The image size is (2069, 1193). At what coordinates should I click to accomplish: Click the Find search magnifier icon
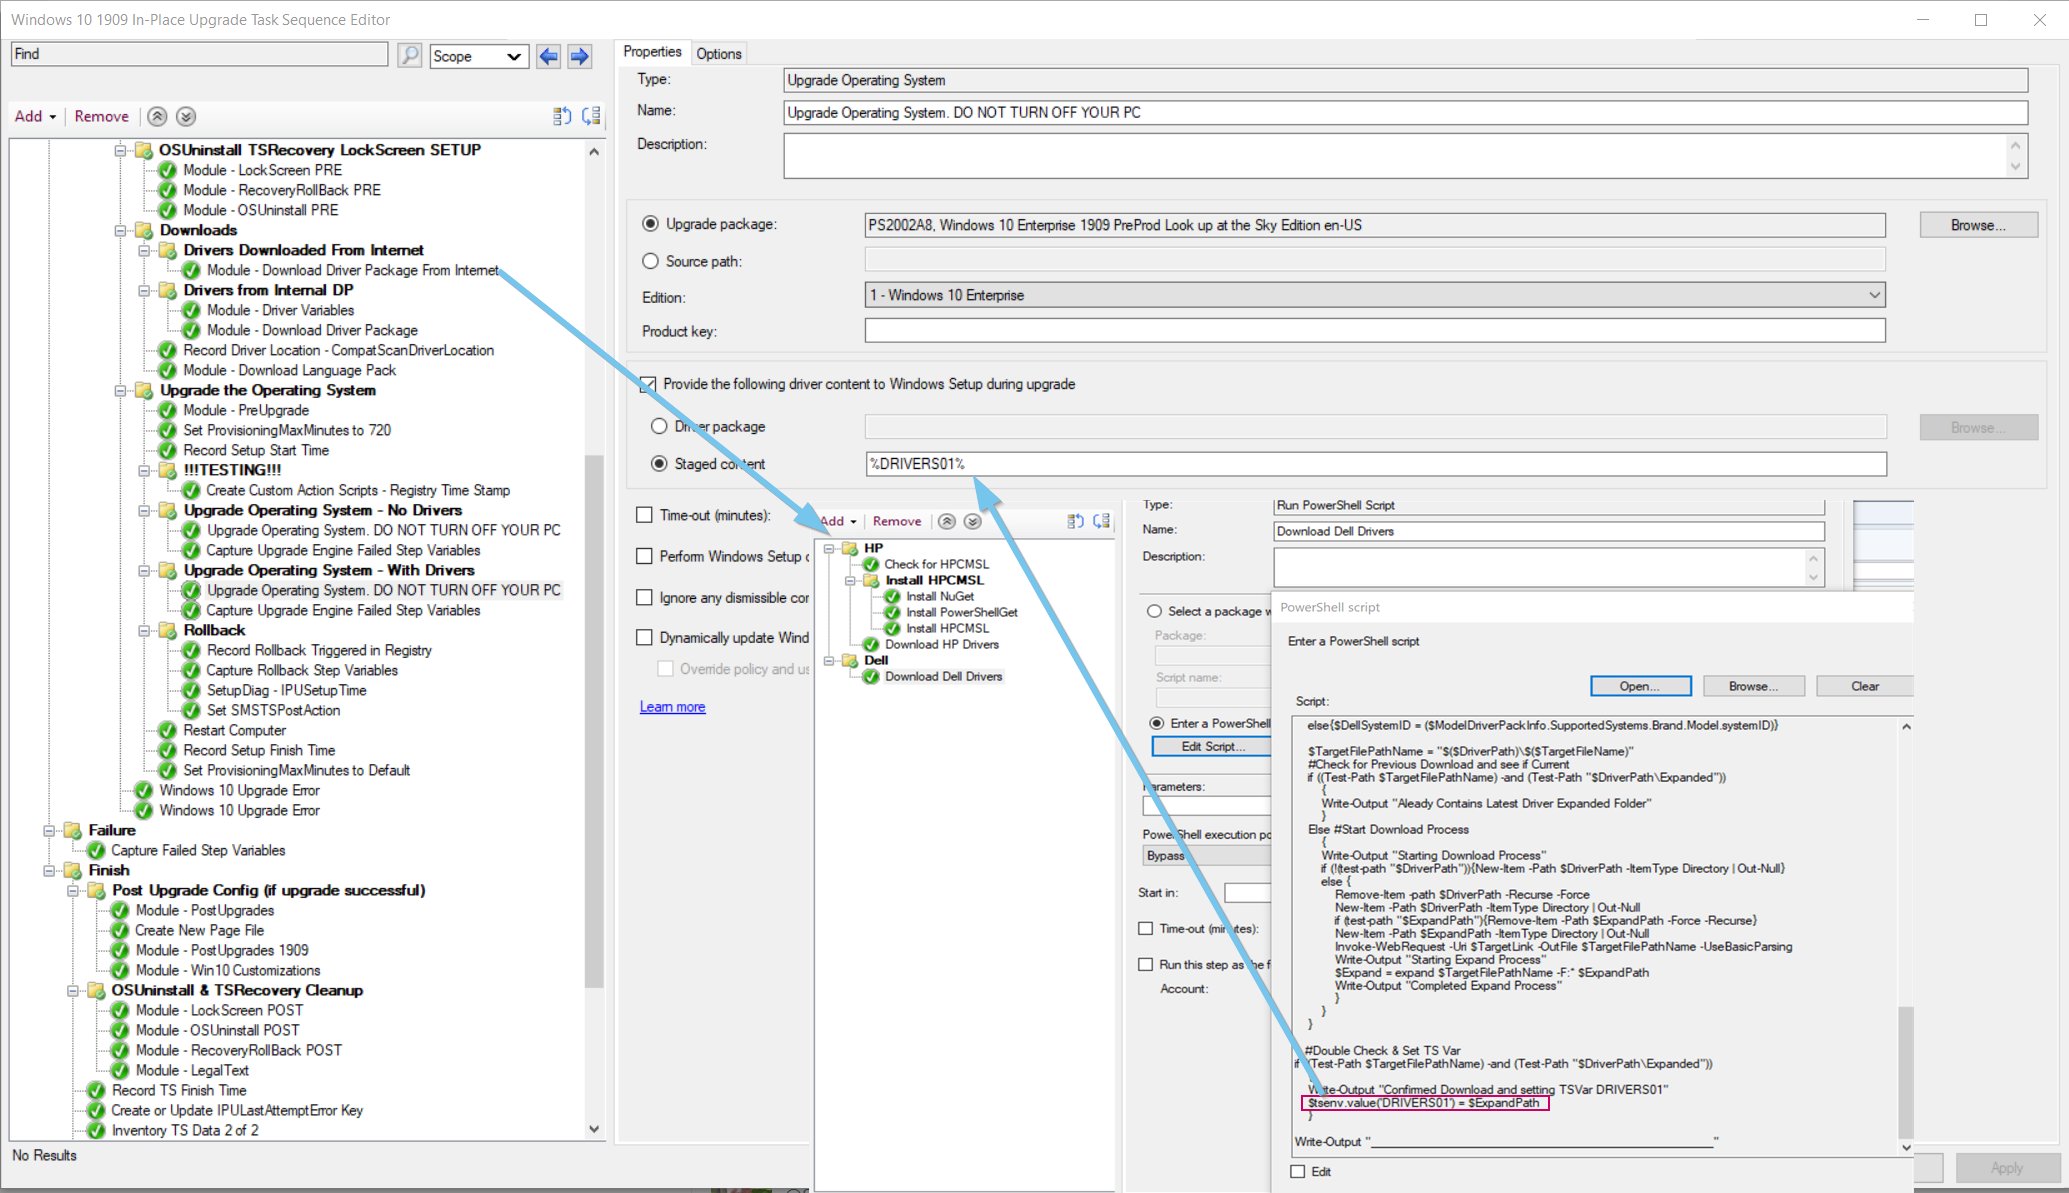coord(409,55)
